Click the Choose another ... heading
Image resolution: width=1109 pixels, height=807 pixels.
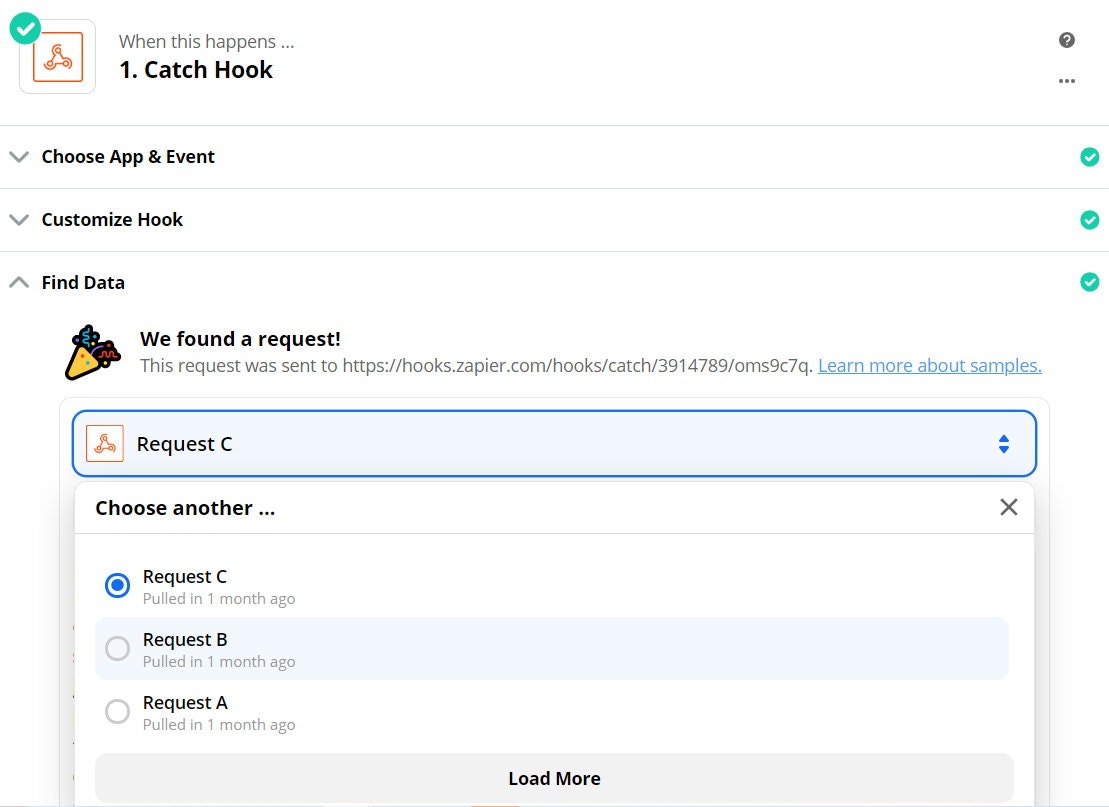pyautogui.click(x=185, y=508)
